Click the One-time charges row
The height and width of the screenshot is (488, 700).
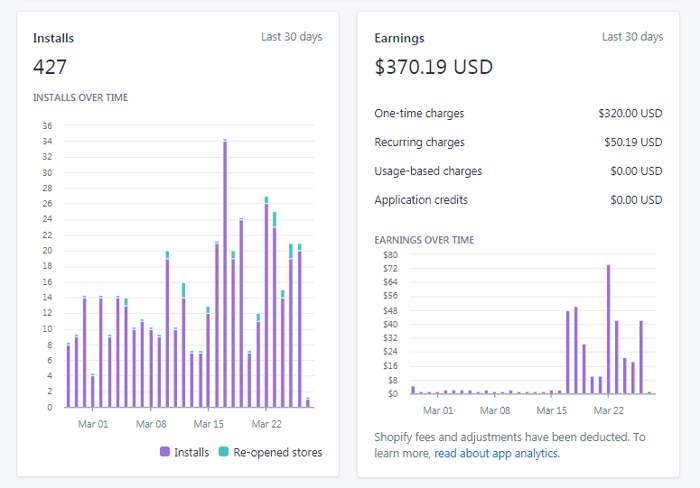click(518, 113)
